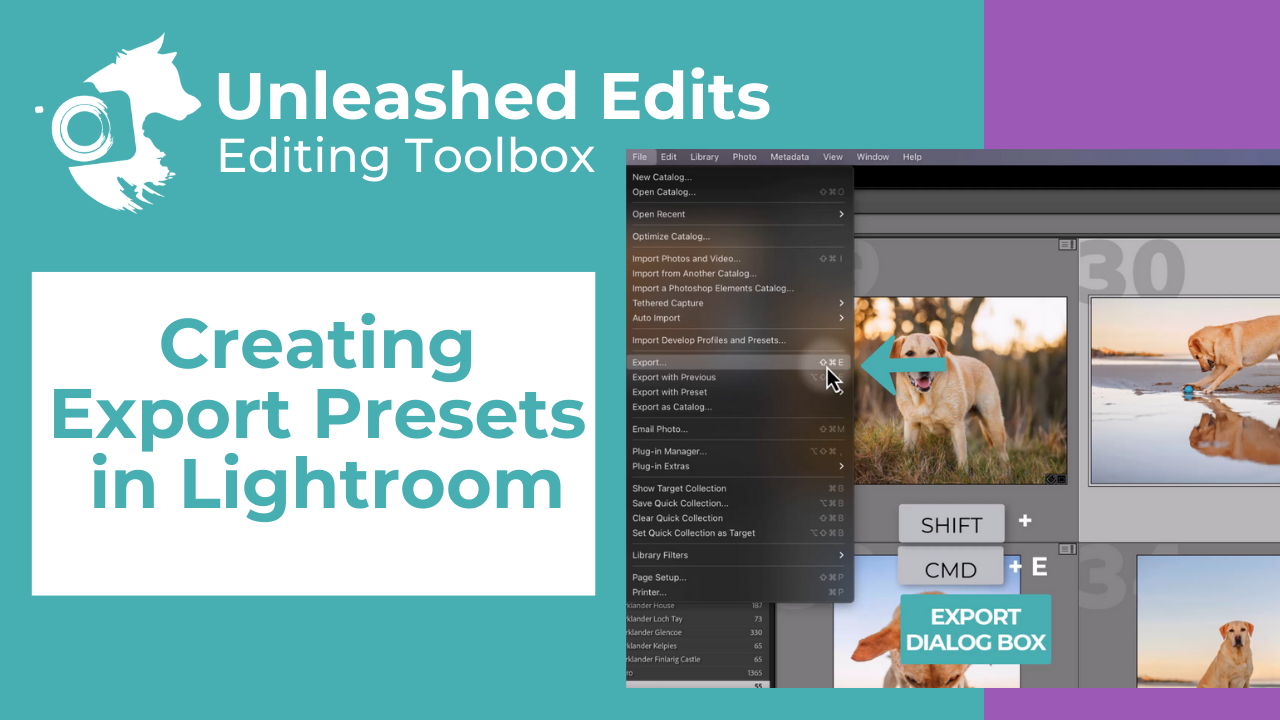Open the View menu
This screenshot has width=1280, height=720.
click(x=833, y=157)
